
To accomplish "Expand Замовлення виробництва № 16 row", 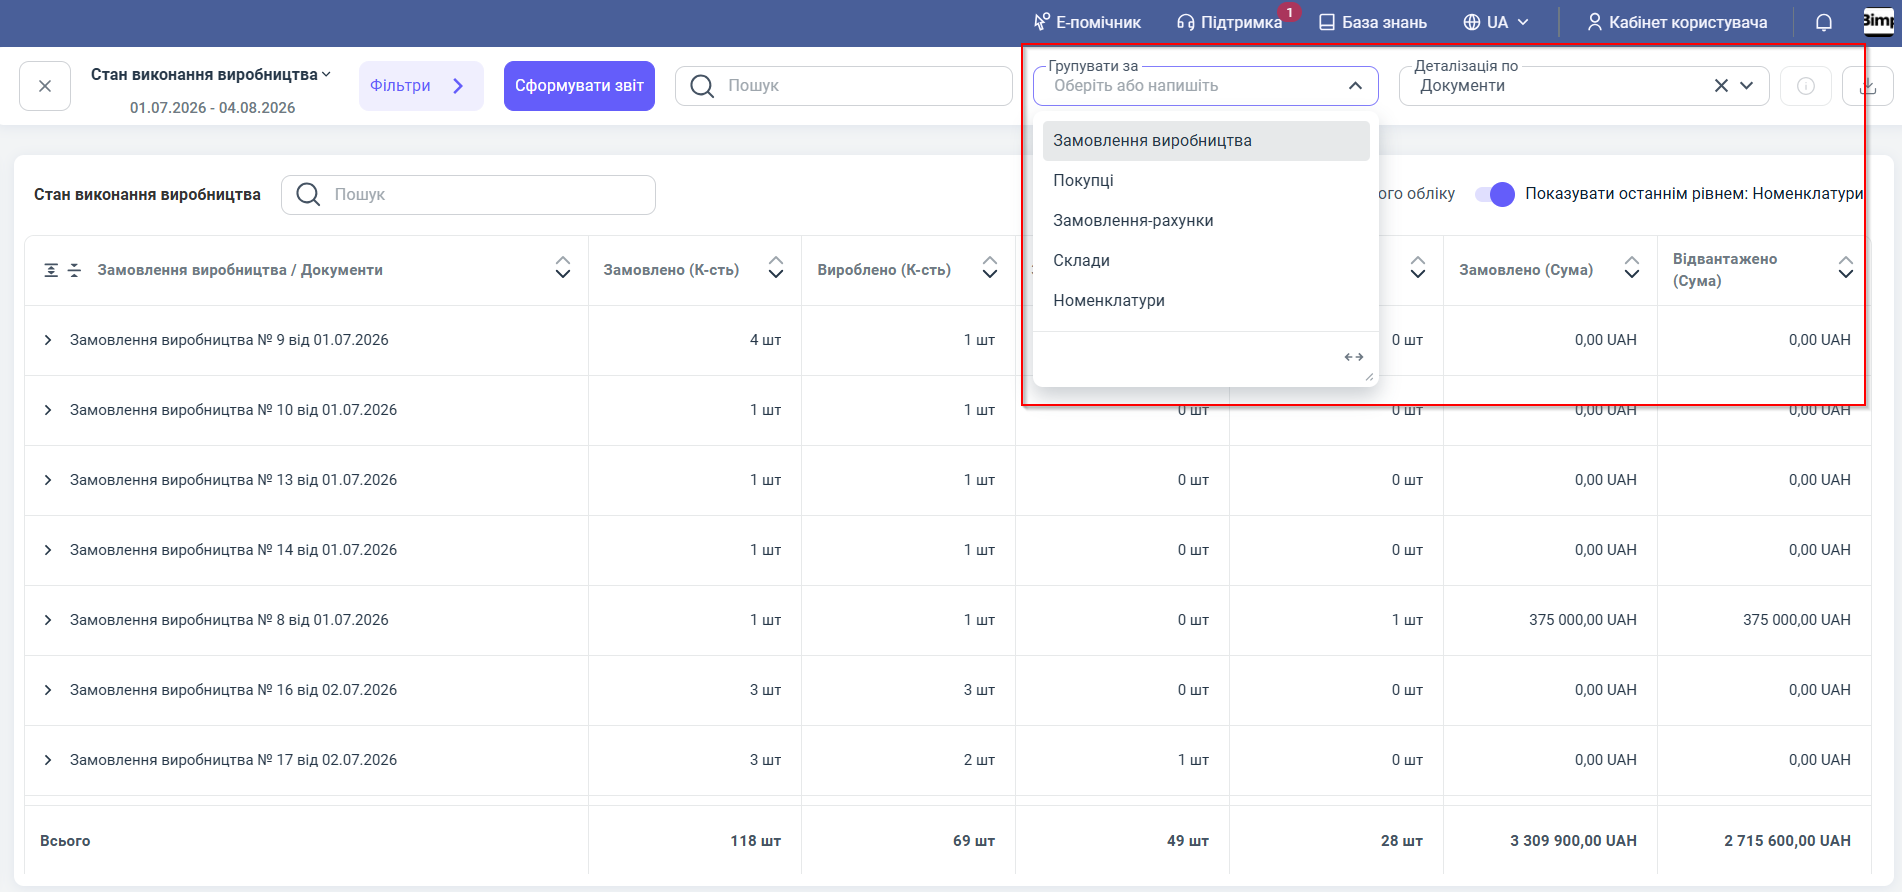I will (48, 691).
